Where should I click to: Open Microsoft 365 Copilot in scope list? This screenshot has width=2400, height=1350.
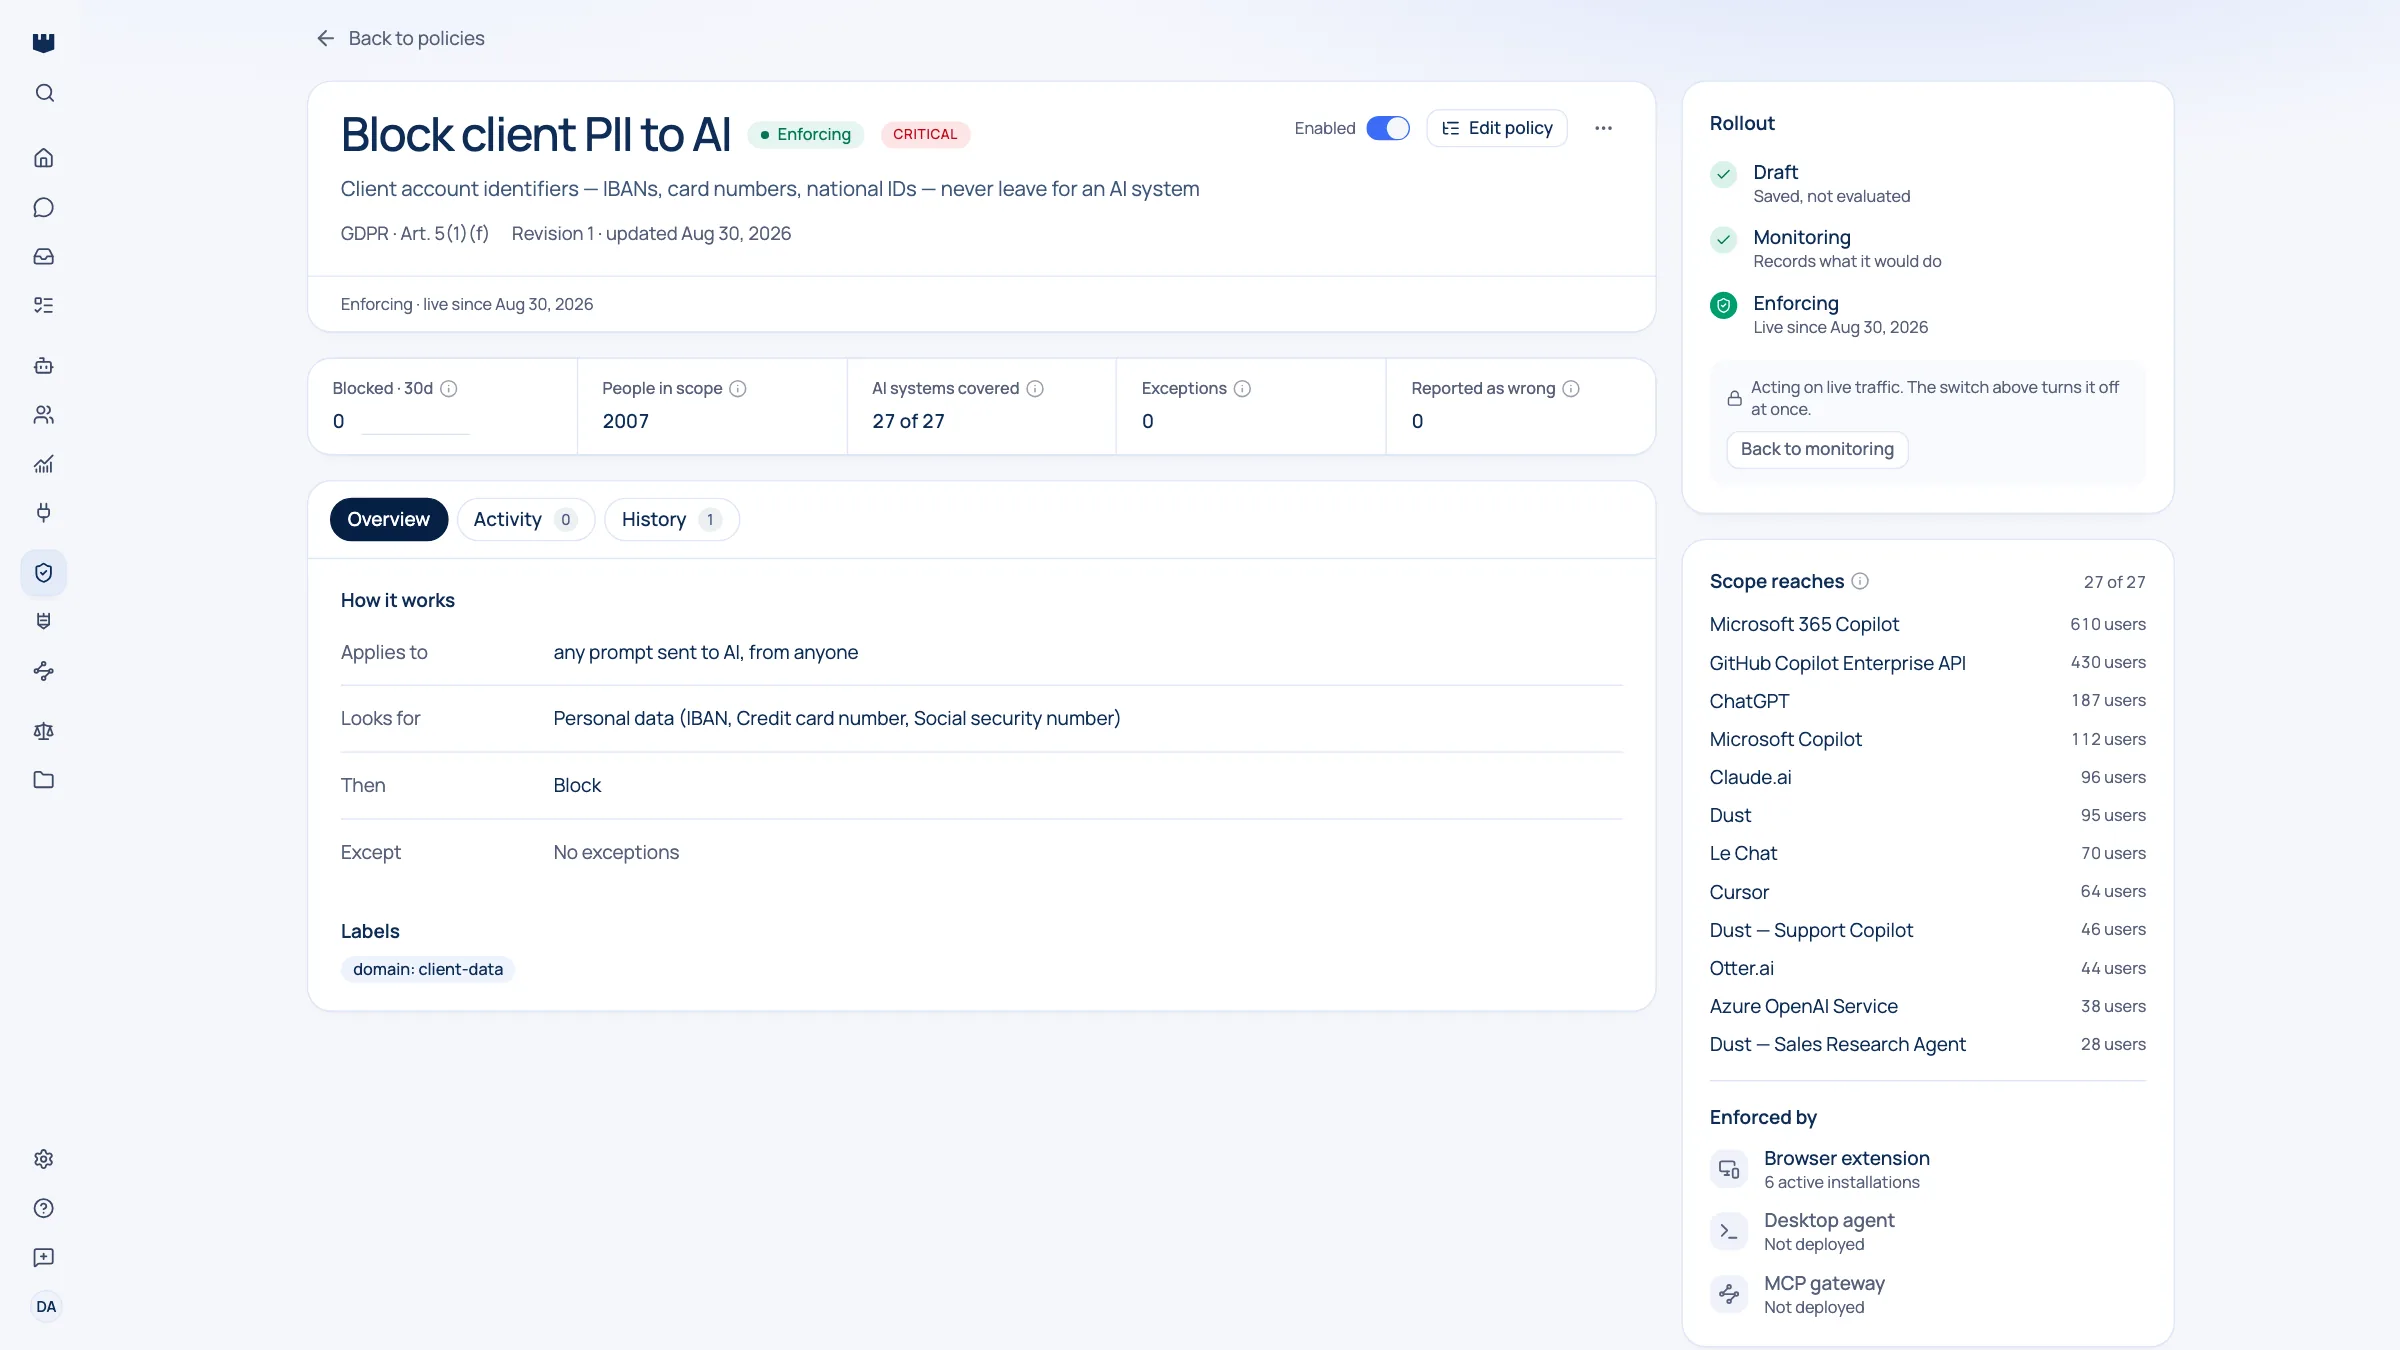point(1927,624)
